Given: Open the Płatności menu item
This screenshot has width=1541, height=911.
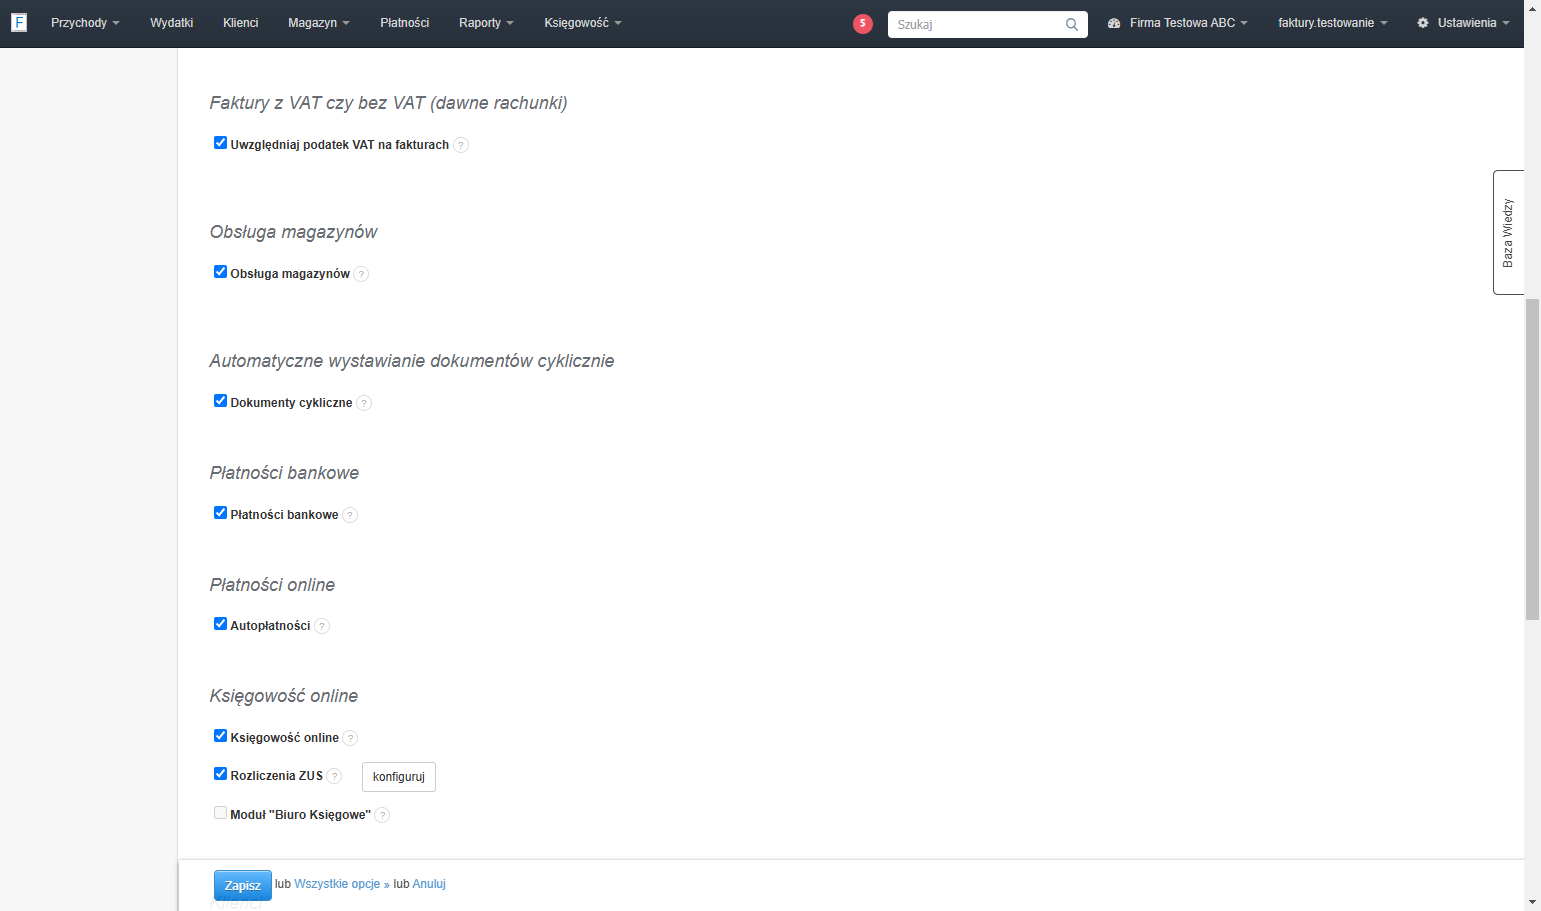Looking at the screenshot, I should pyautogui.click(x=404, y=23).
